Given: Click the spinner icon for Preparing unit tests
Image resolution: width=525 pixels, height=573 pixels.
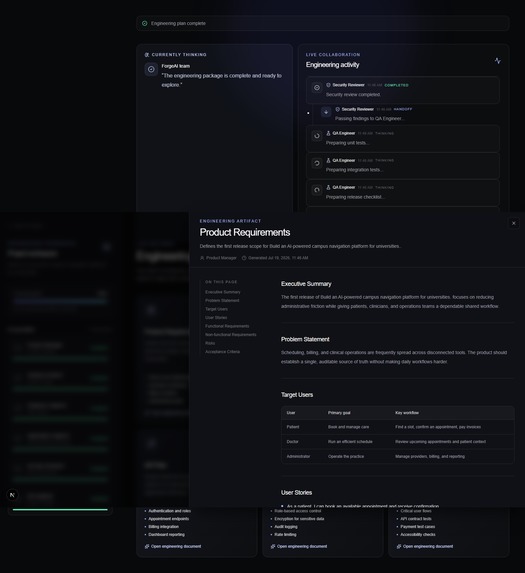Looking at the screenshot, I should (317, 136).
